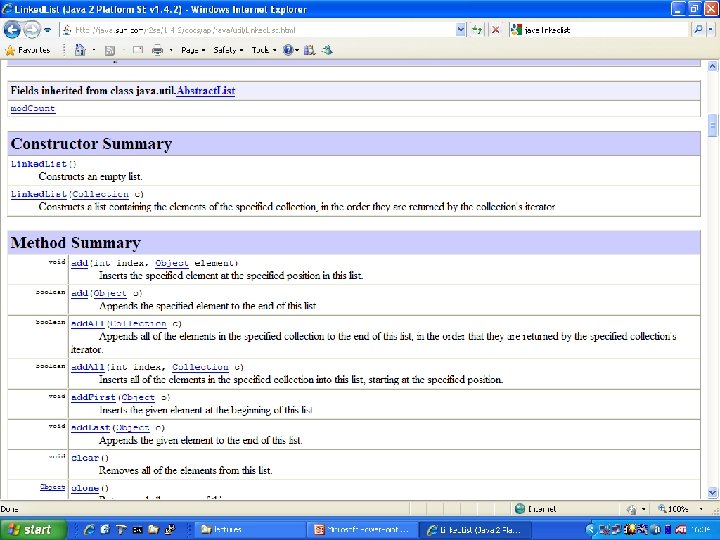720x540 pixels.
Task: Switch to the lectures folder taskbar button
Action: tap(250, 530)
